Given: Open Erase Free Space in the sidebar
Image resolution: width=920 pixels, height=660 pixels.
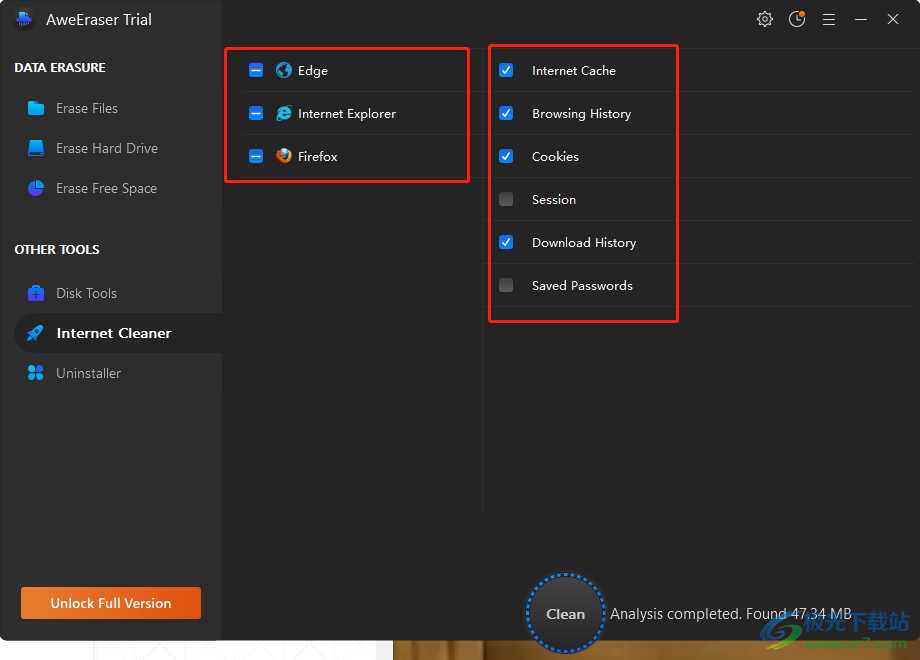Looking at the screenshot, I should [118, 188].
